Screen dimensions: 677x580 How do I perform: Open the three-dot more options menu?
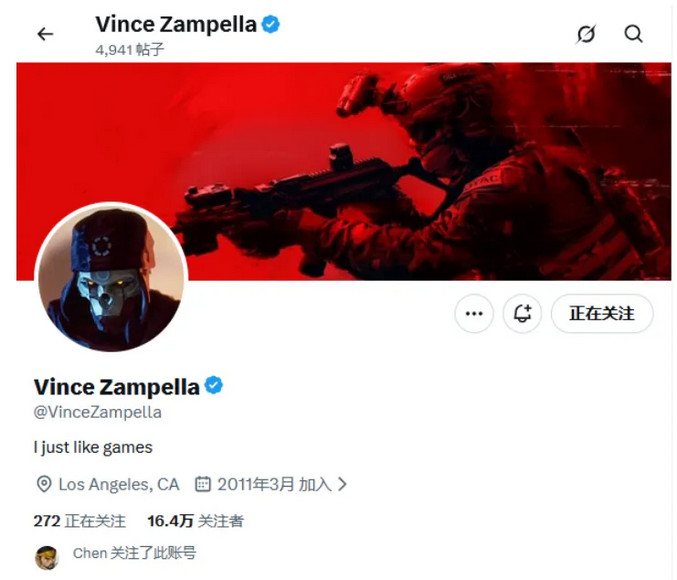point(474,314)
